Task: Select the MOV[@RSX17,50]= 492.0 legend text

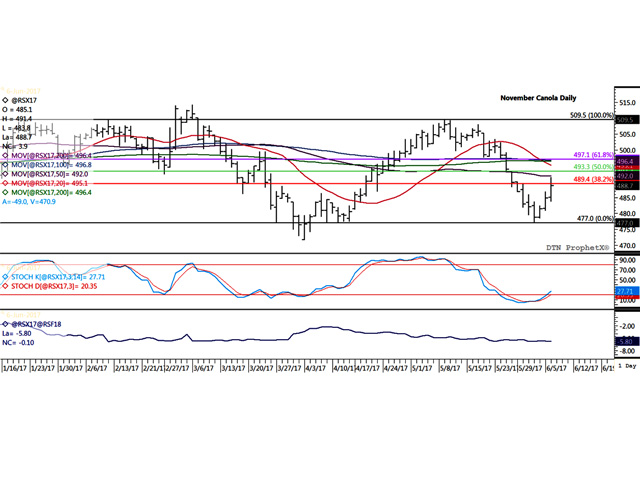Action: tap(49, 174)
